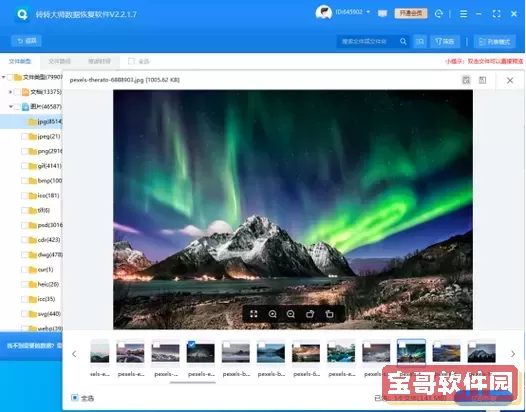Expand the 文档 tree node arrow

pos(11,92)
